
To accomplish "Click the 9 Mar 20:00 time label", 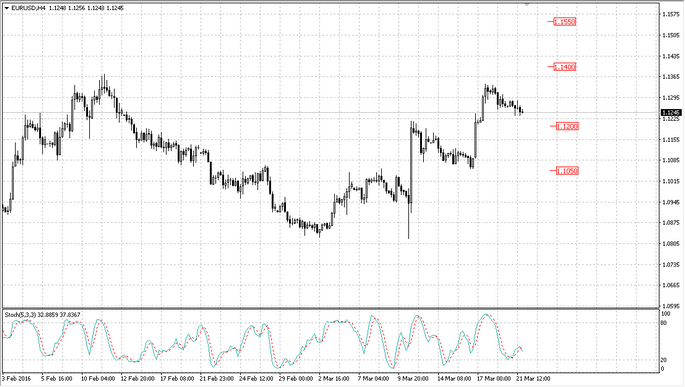I will [413, 378].
